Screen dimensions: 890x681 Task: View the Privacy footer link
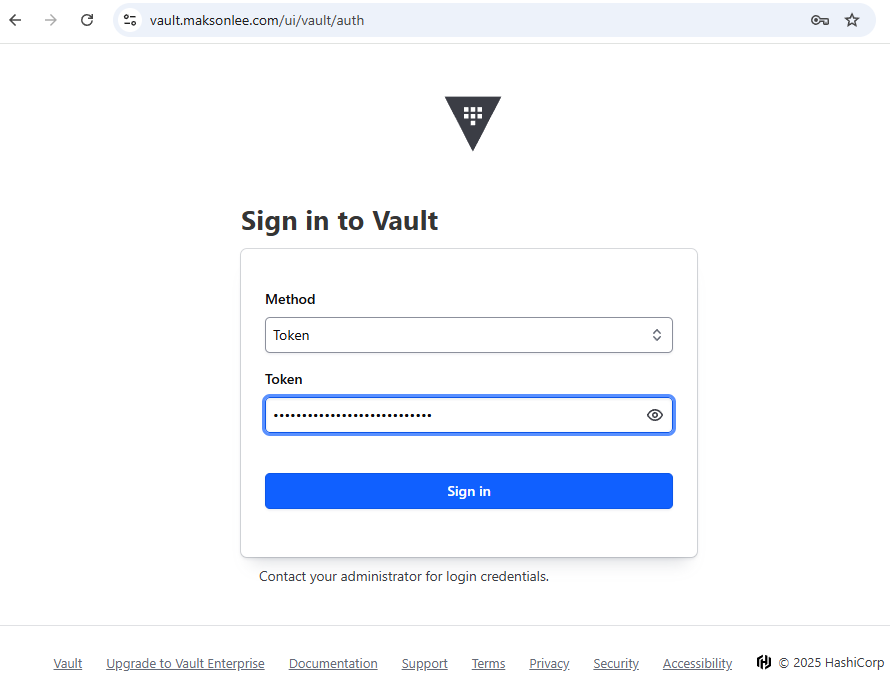pyautogui.click(x=549, y=663)
